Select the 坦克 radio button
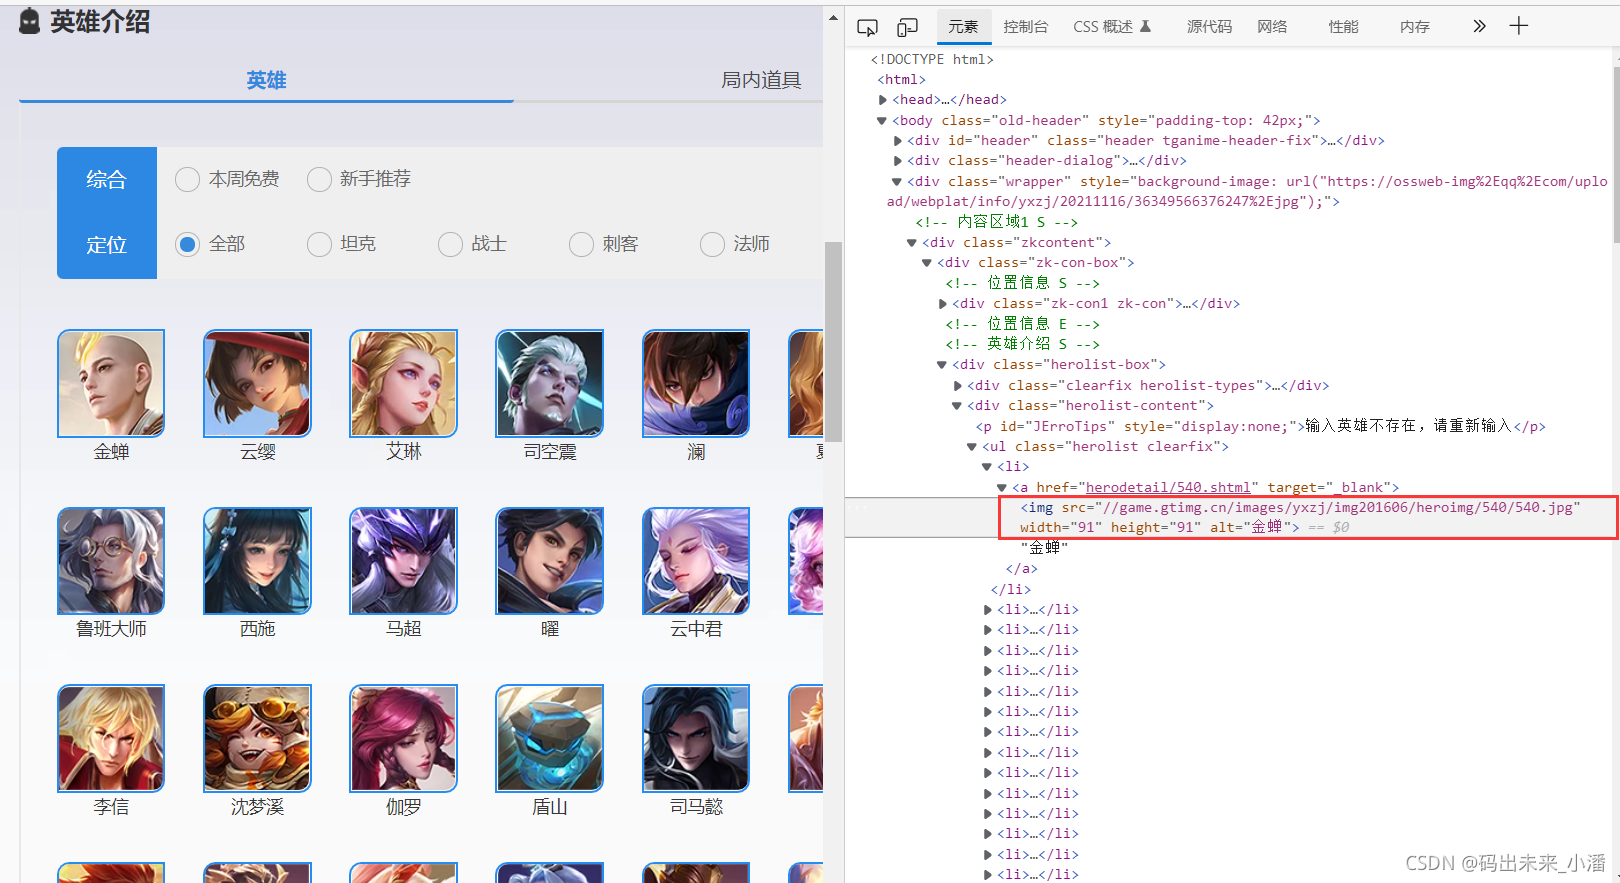This screenshot has width=1620, height=883. [x=319, y=244]
